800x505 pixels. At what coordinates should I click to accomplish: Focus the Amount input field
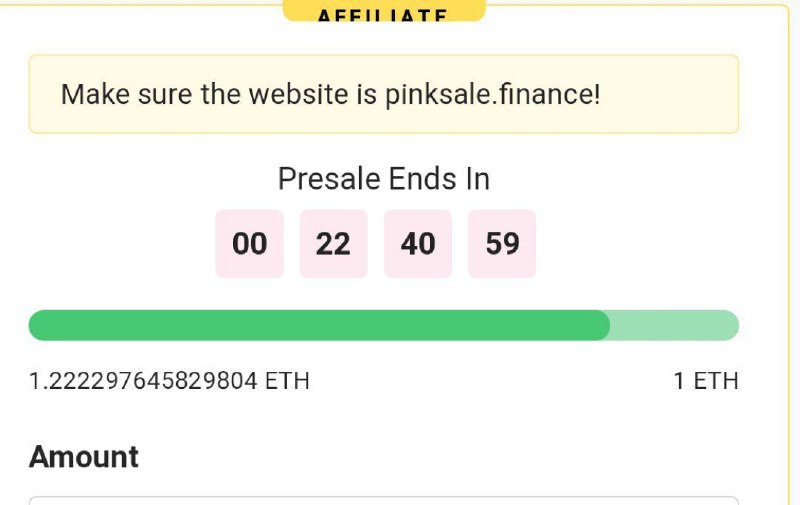384,500
